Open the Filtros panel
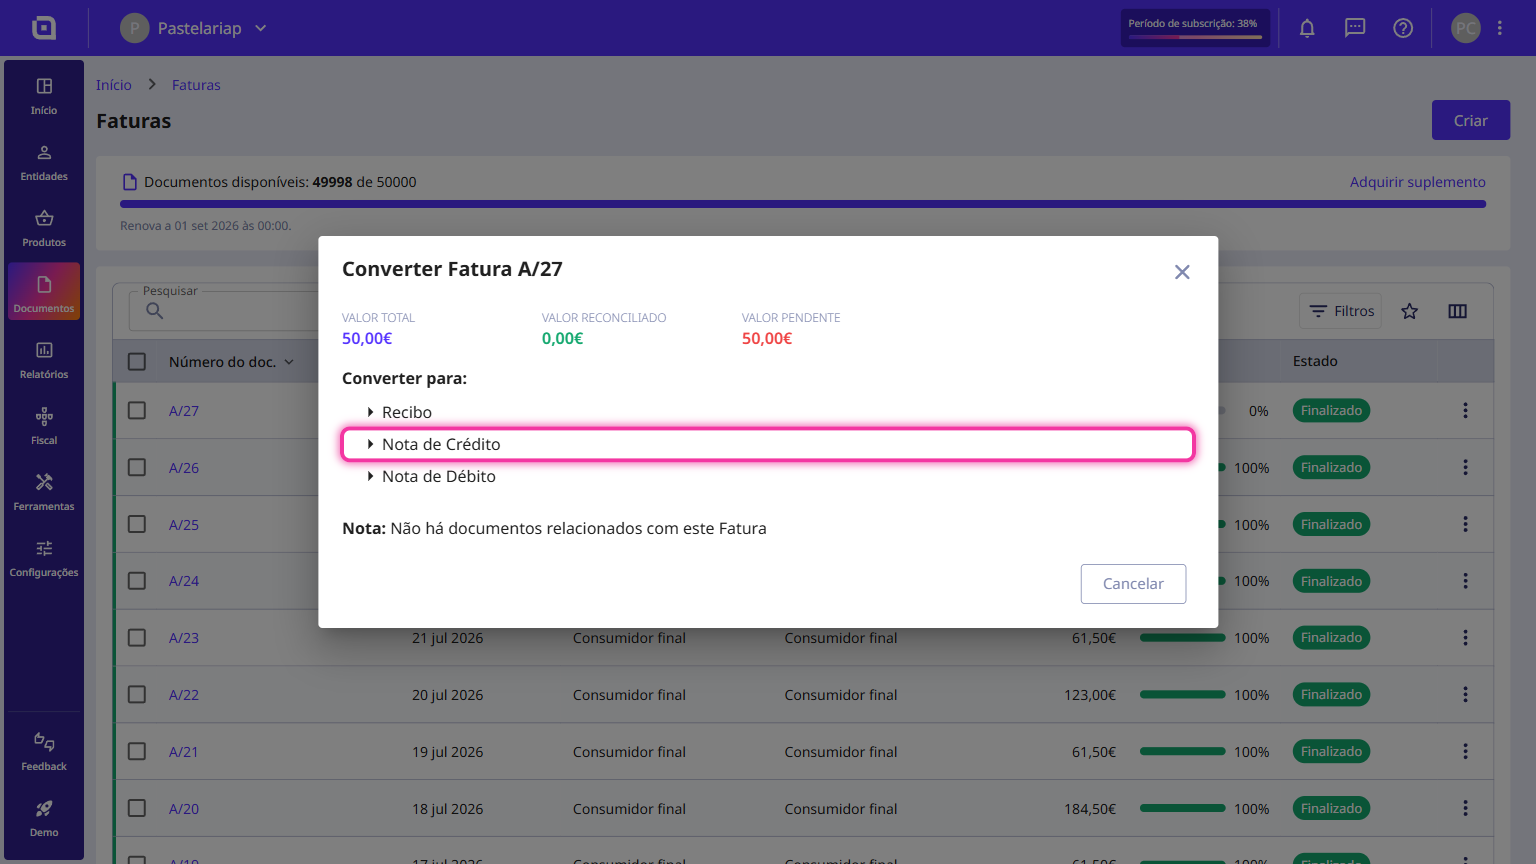Viewport: 1536px width, 864px height. click(x=1341, y=311)
